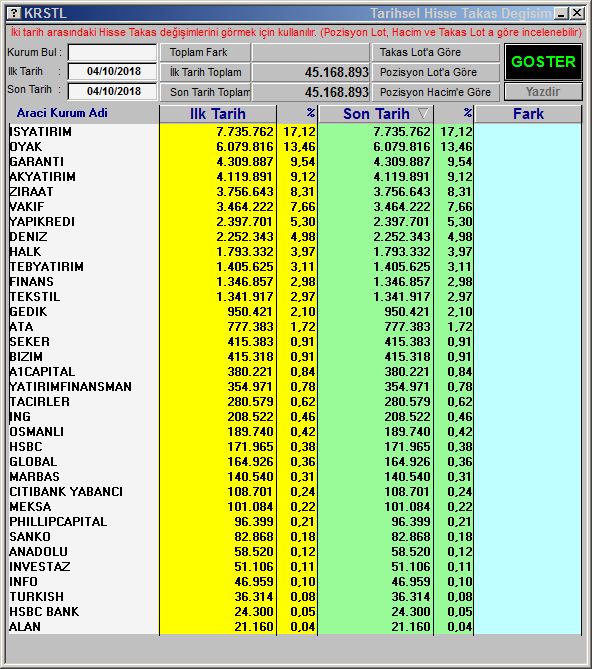The image size is (592, 669).
Task: Select the PHILLIPCAPITAL row
Action: (x=295, y=522)
